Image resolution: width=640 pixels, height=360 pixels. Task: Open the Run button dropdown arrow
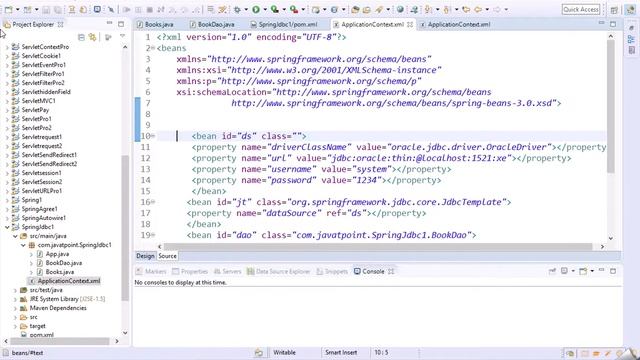tap(265, 9)
